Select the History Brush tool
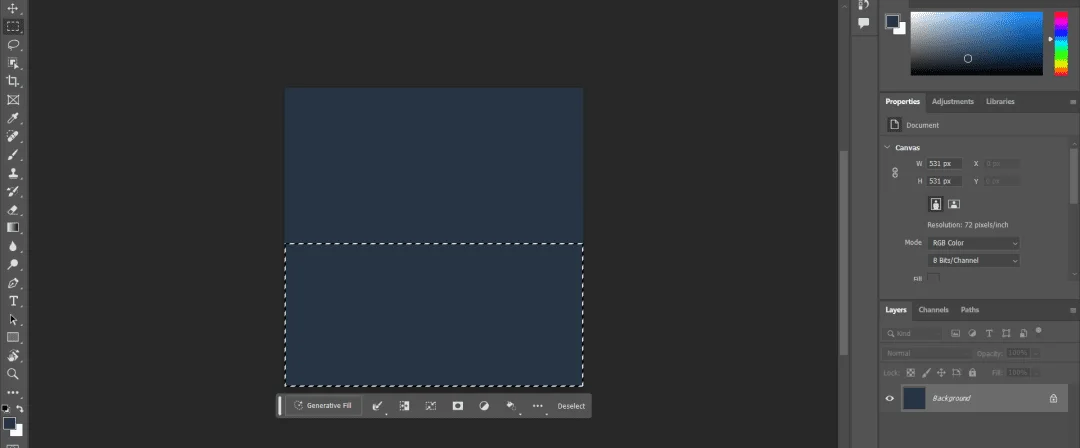1080x448 pixels. (x=12, y=191)
